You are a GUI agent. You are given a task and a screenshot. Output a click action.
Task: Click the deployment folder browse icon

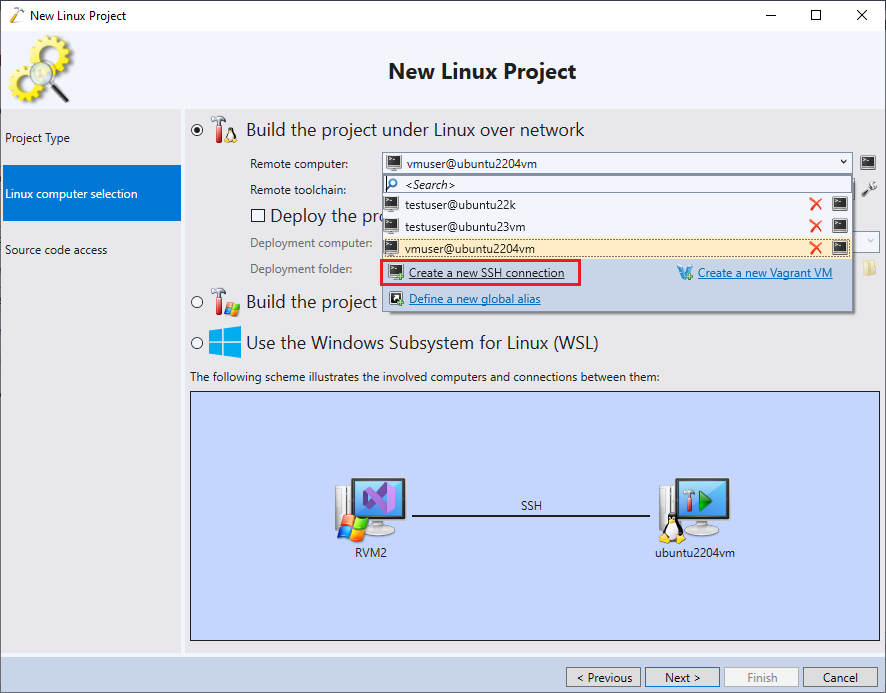[x=869, y=268]
